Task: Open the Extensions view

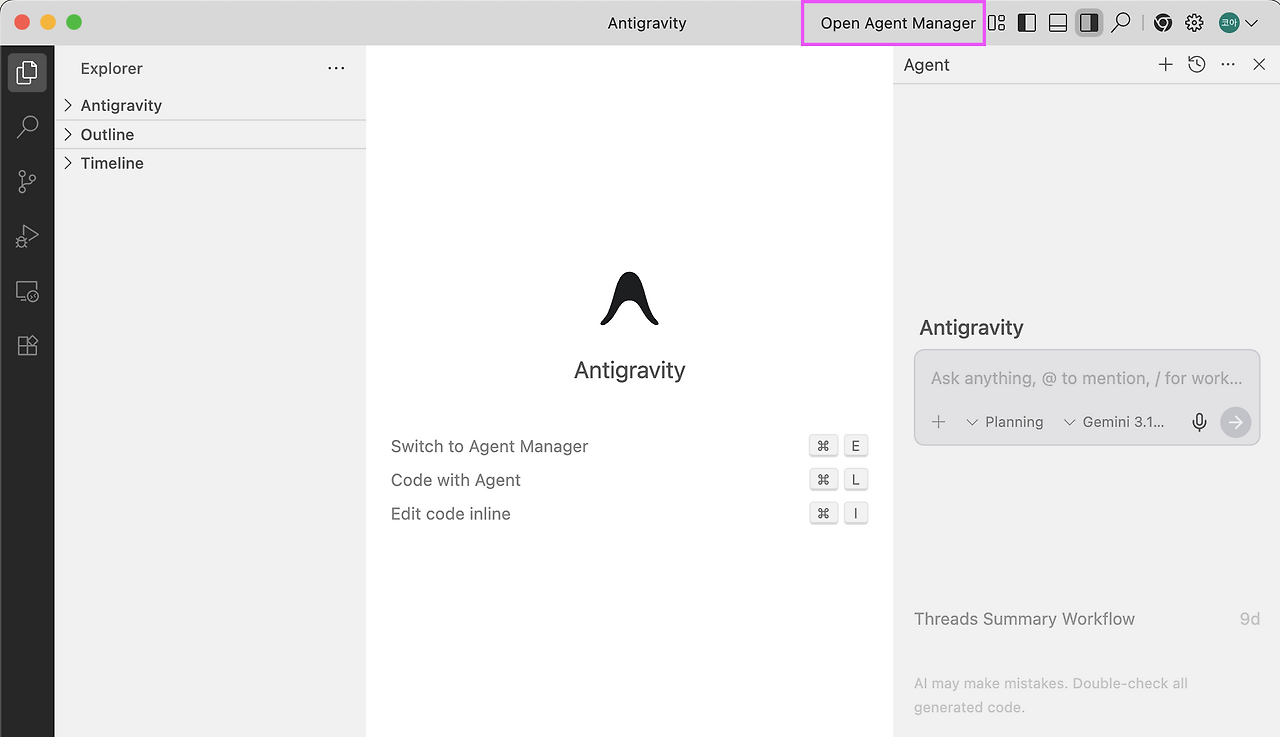Action: coord(27,346)
